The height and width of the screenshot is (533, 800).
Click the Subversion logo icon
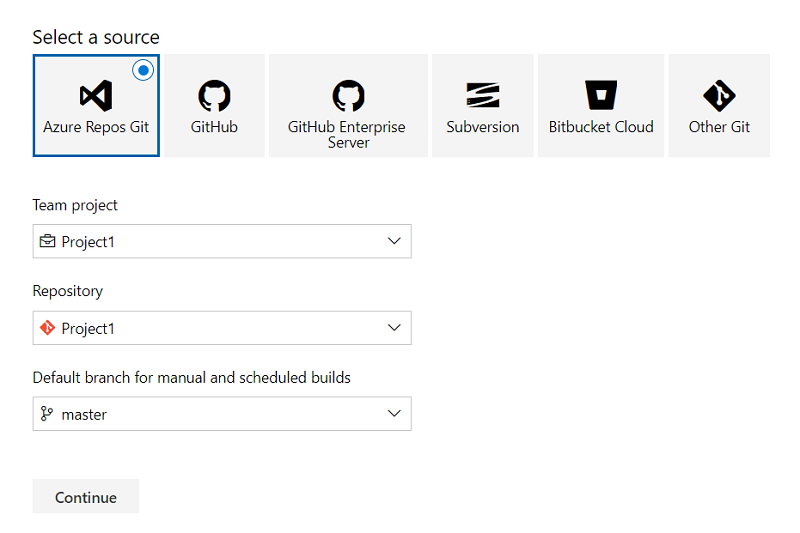(483, 96)
